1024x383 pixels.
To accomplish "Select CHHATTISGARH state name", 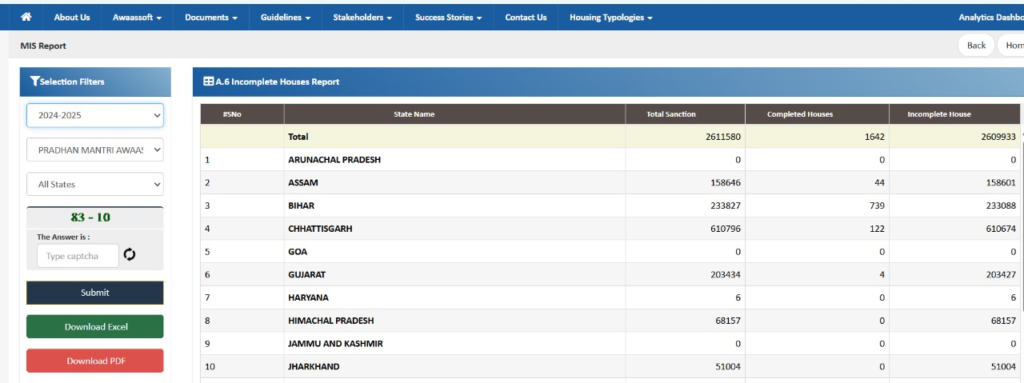I will pos(321,229).
